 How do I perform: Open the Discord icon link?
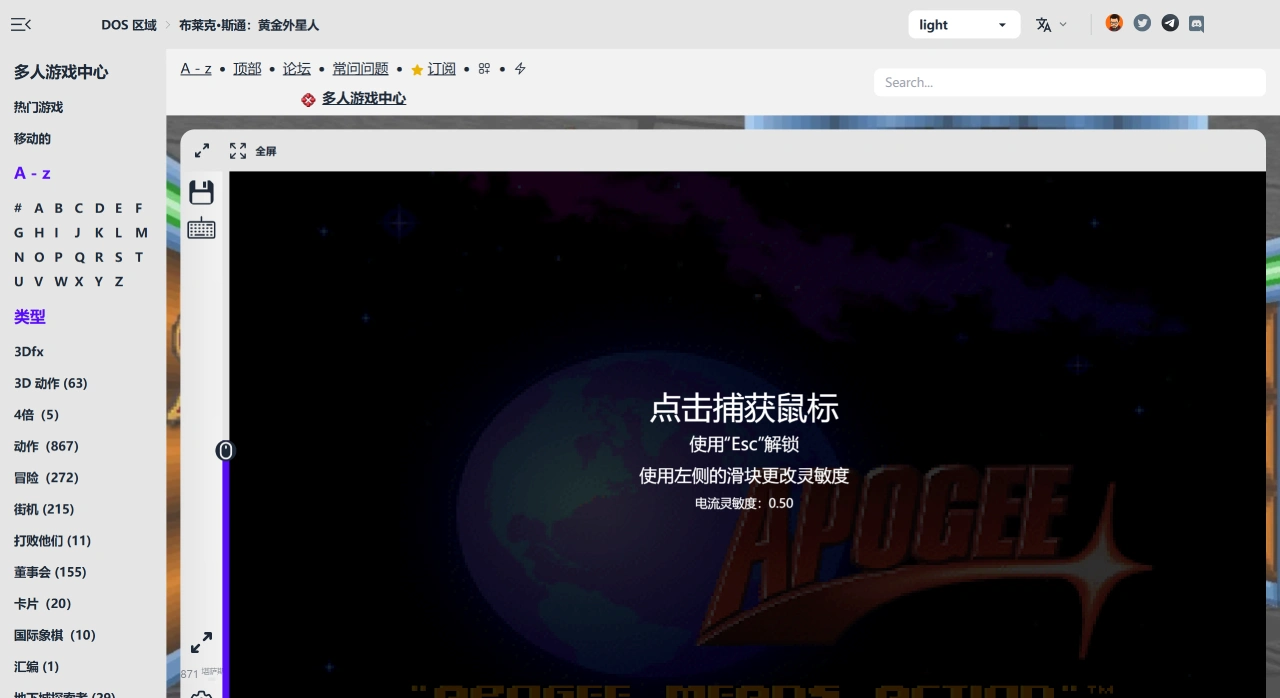pos(1196,24)
